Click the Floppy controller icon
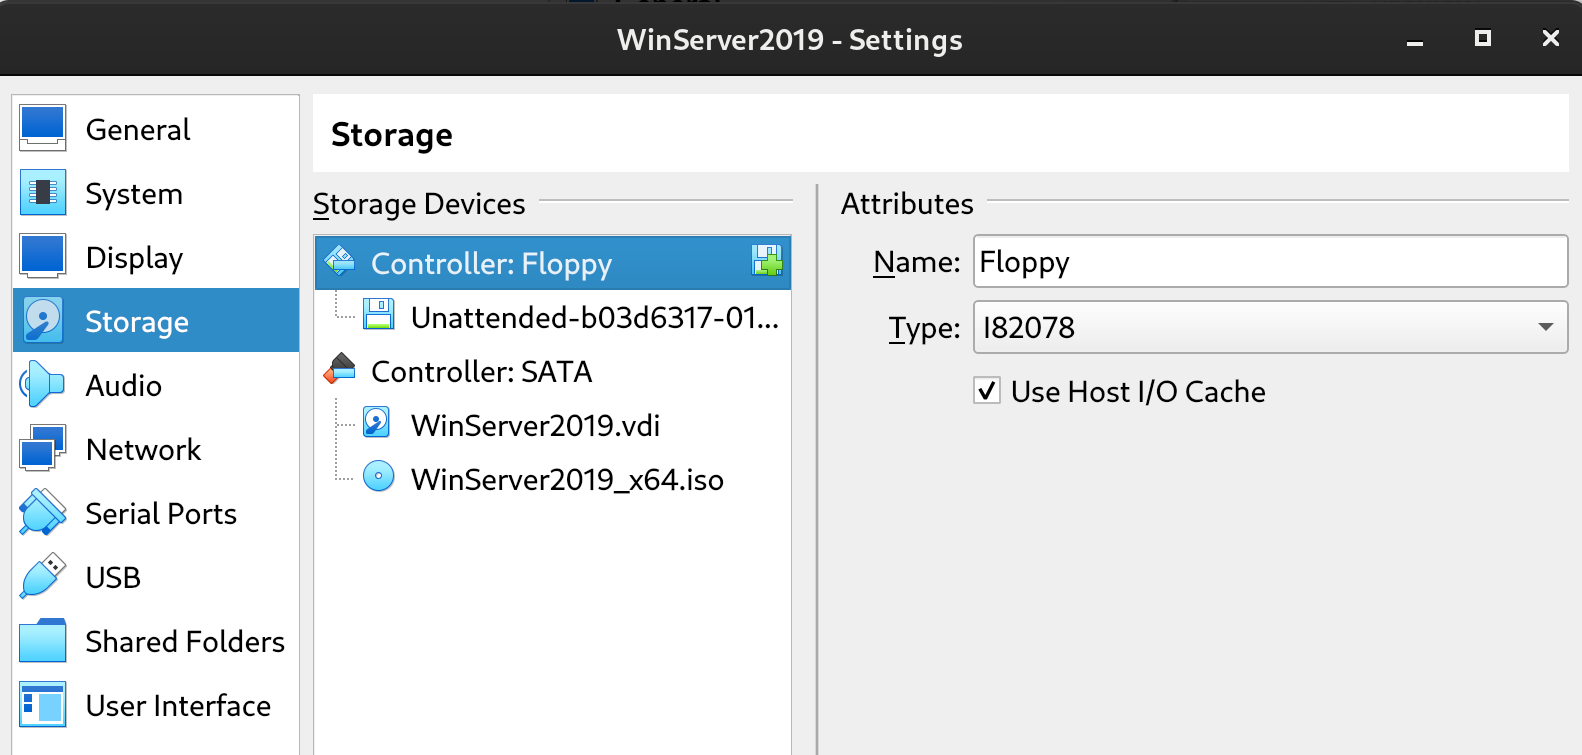The height and width of the screenshot is (755, 1582). click(340, 262)
